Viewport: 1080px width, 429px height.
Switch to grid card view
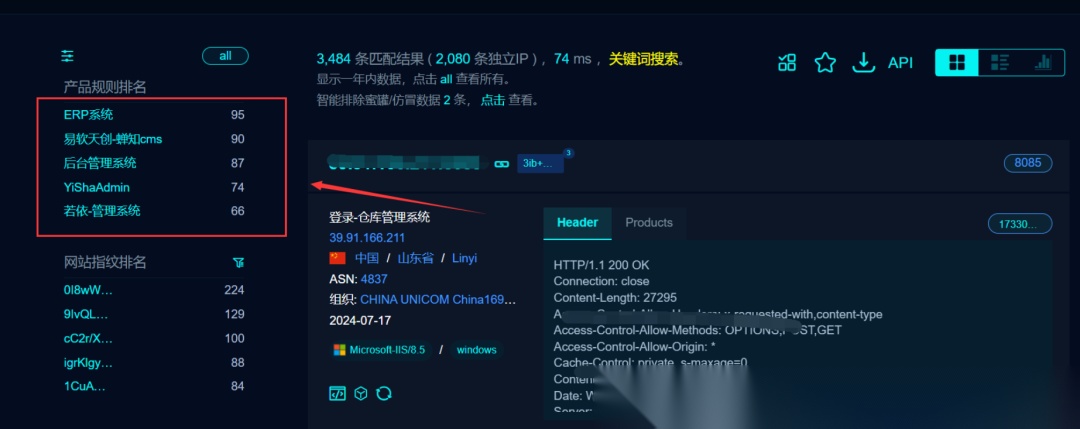957,63
